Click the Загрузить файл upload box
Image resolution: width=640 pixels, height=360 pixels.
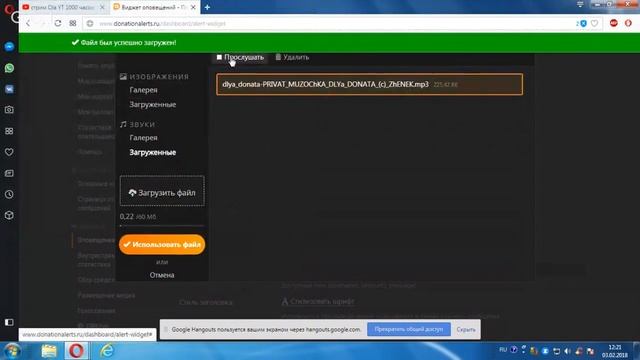pos(162,191)
